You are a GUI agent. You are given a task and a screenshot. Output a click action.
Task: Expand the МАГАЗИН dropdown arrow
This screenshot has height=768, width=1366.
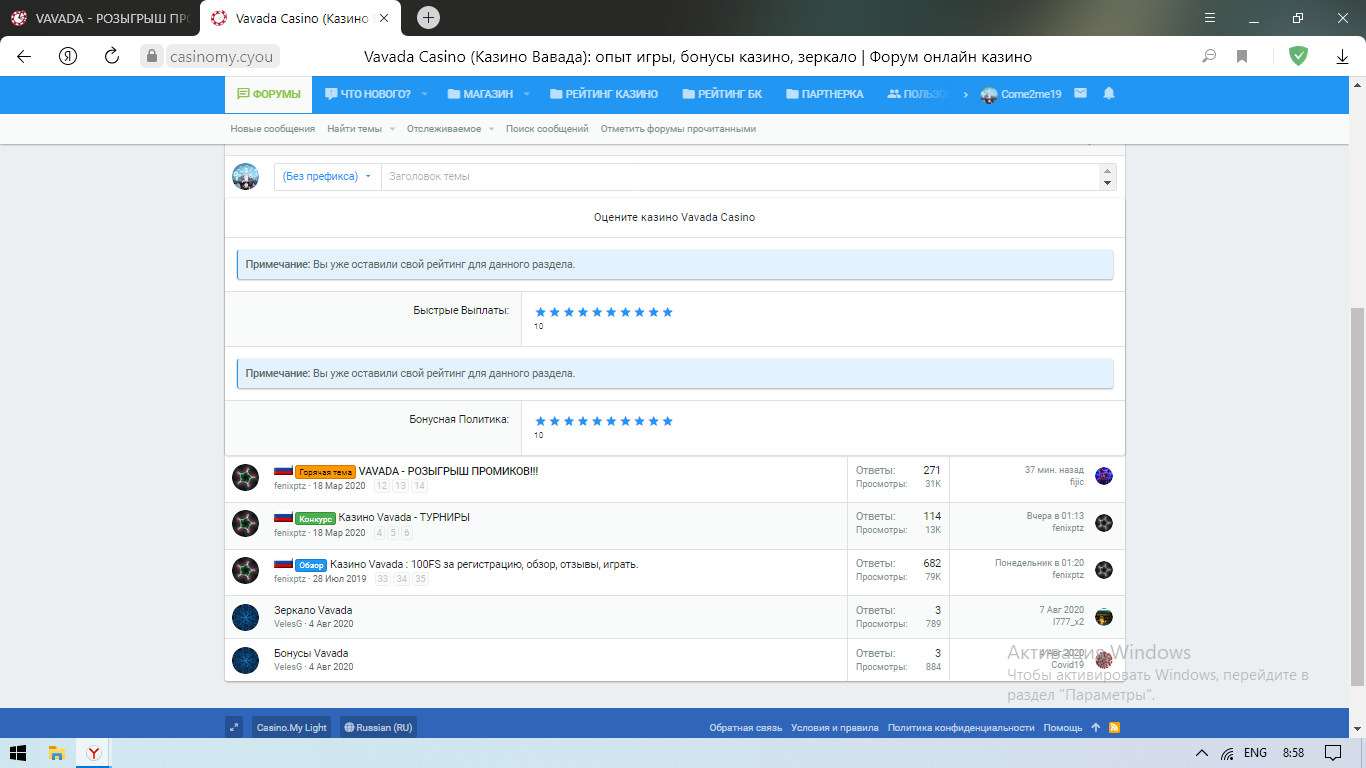[527, 94]
